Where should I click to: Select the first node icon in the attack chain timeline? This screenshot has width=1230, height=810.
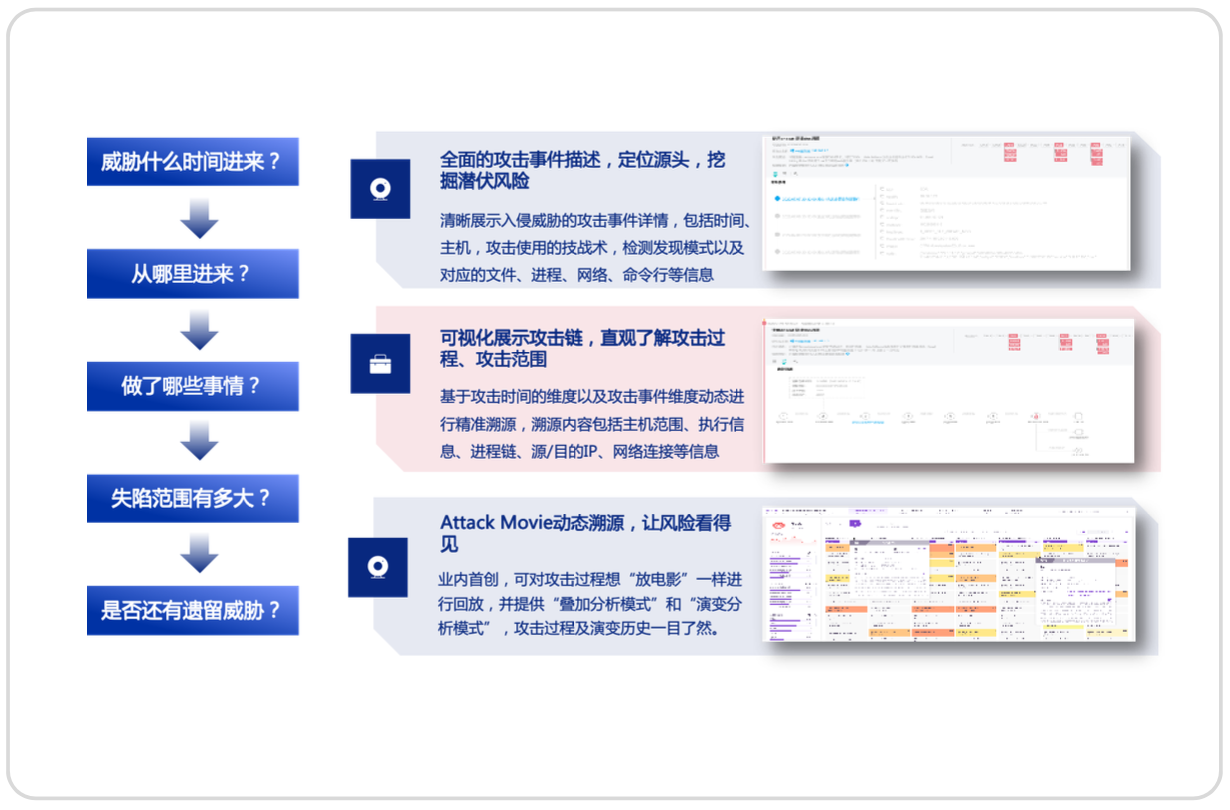782,416
